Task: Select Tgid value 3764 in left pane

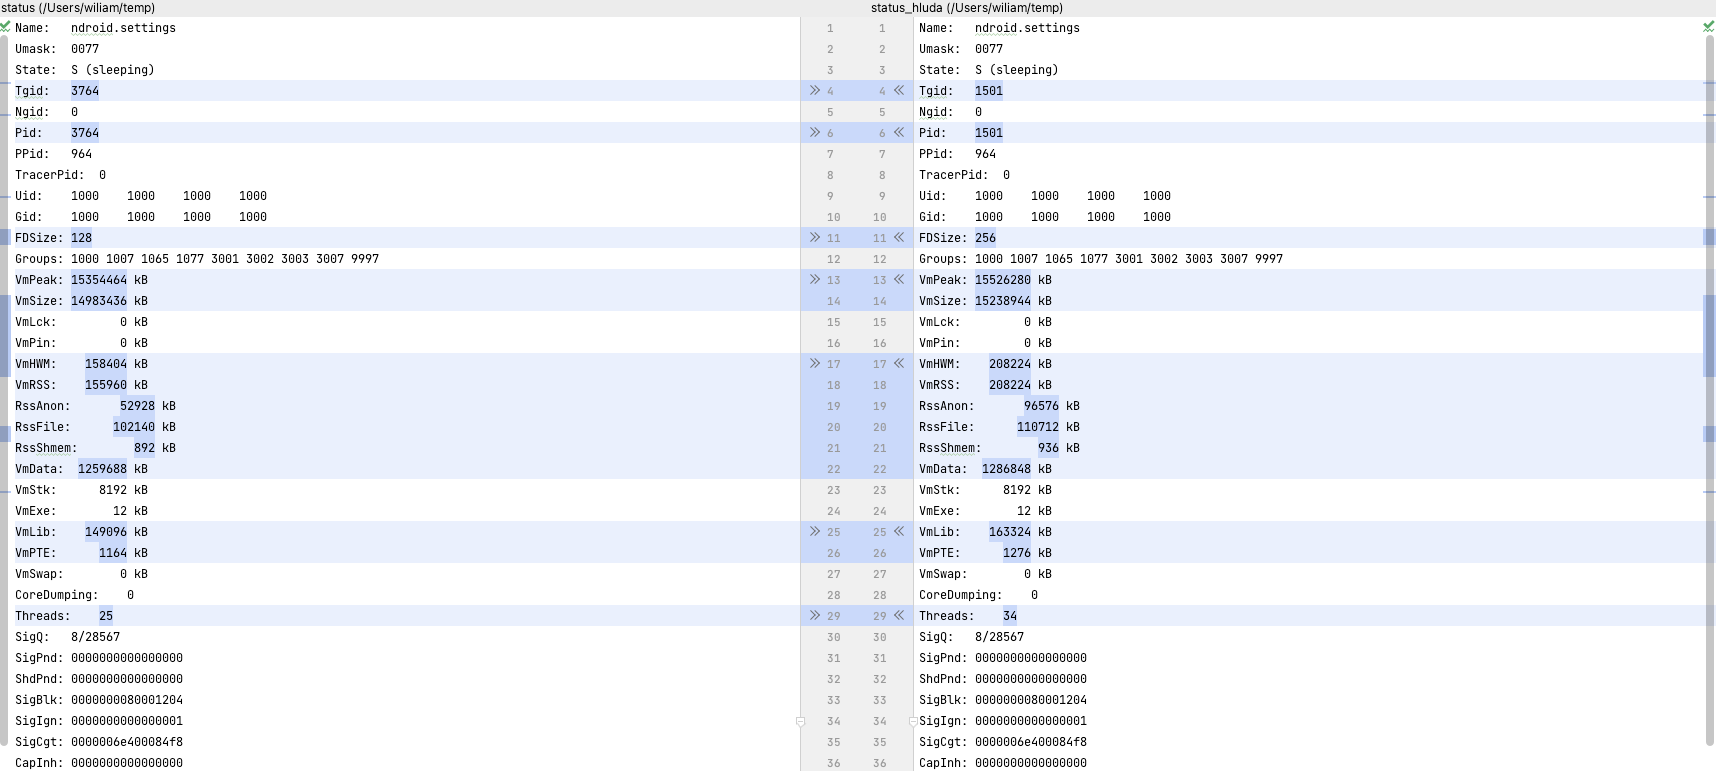Action: click(x=85, y=91)
